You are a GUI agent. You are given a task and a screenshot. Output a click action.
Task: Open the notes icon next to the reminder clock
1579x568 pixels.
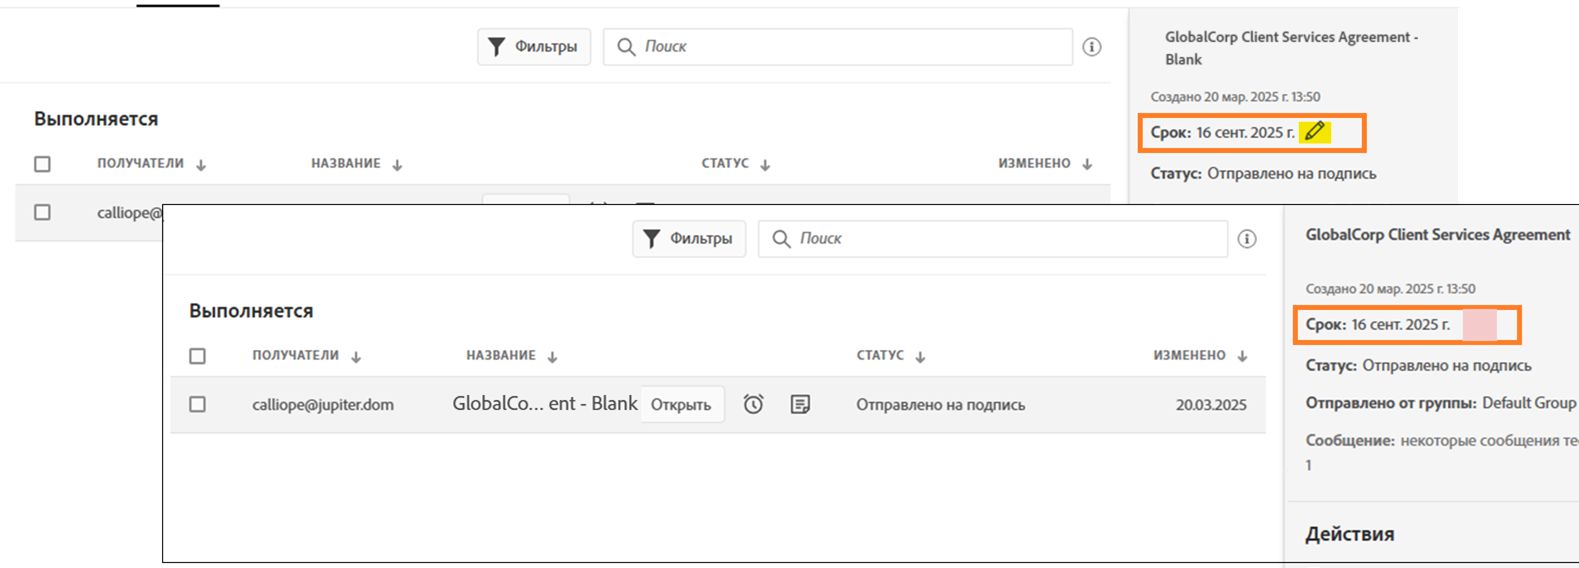coord(800,404)
